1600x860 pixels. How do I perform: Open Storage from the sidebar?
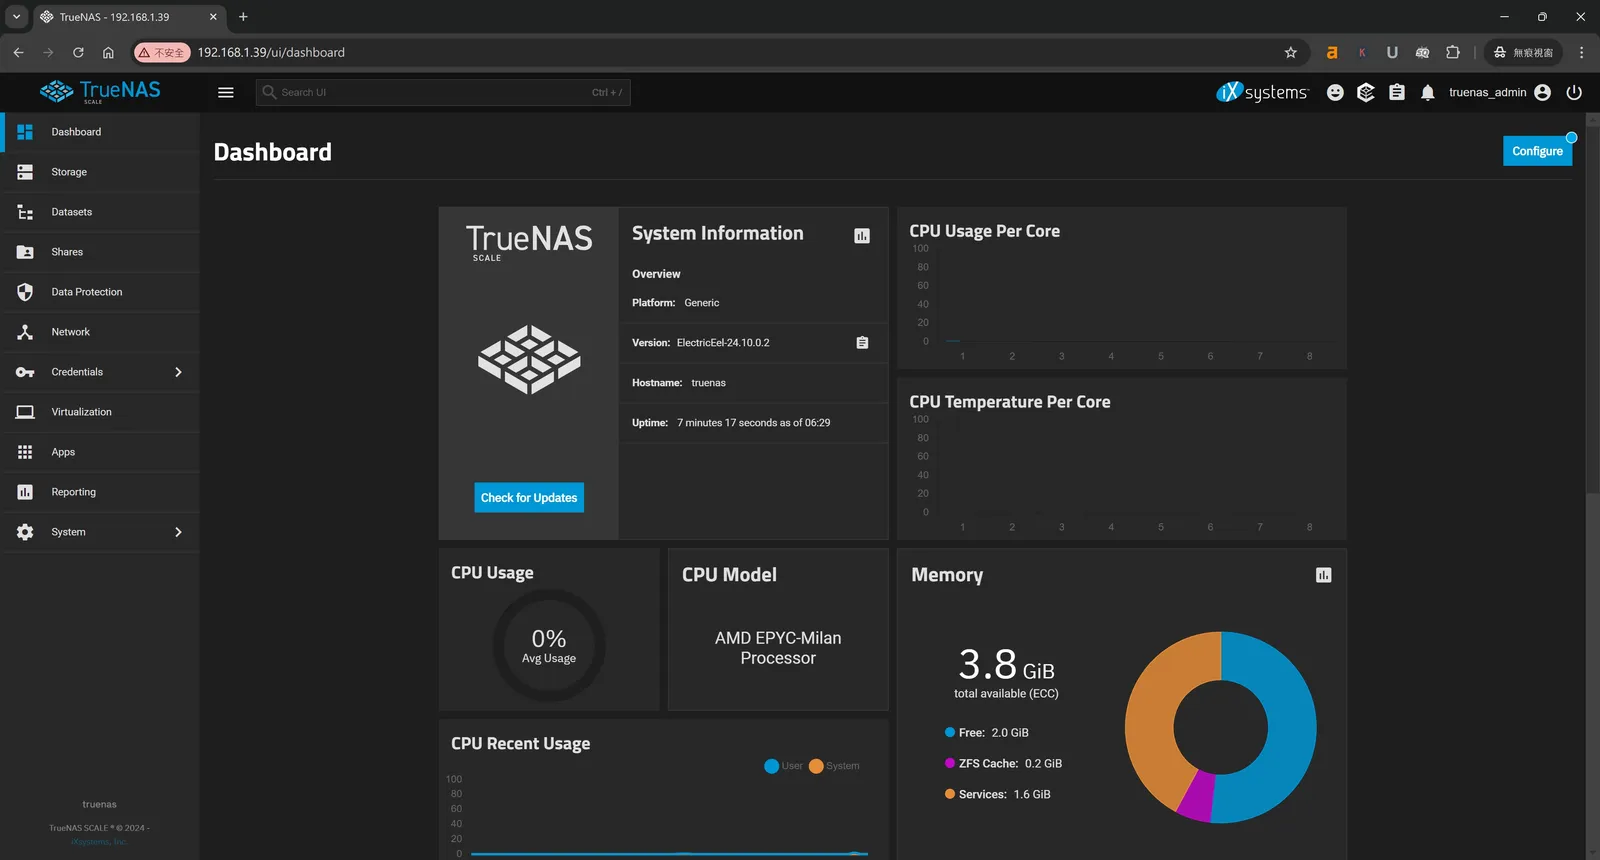pos(100,172)
